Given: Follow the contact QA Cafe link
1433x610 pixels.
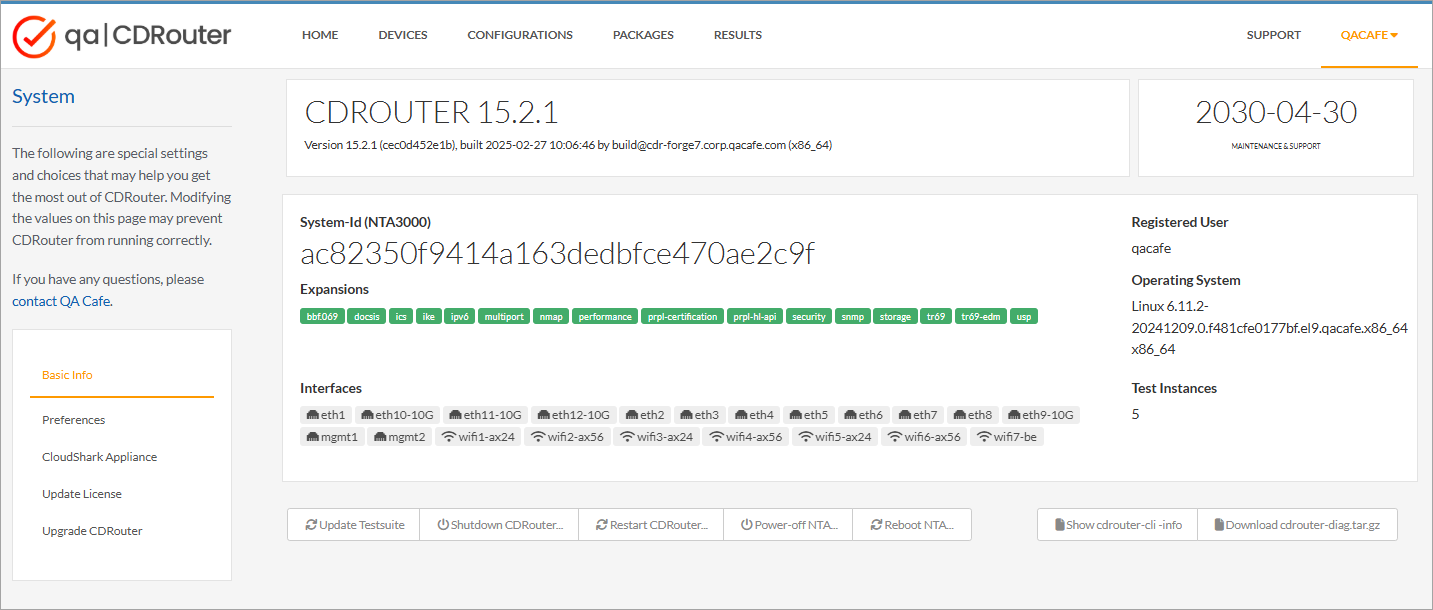Looking at the screenshot, I should (61, 301).
